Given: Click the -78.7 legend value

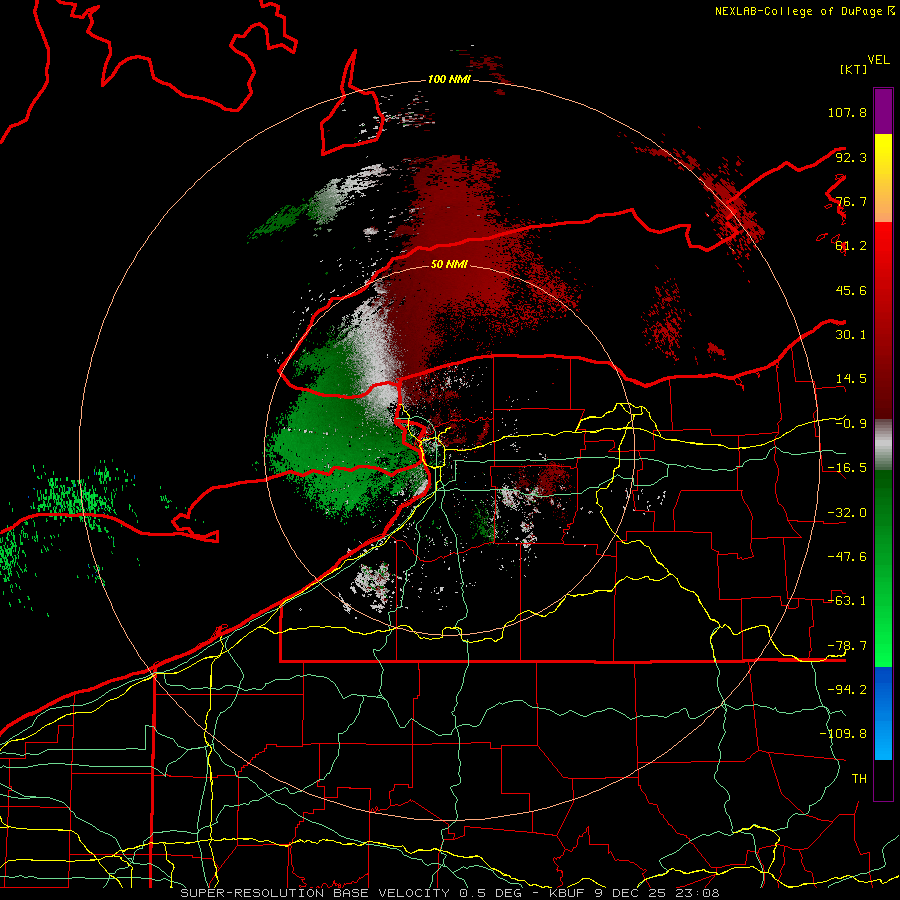Looking at the screenshot, I should (847, 646).
